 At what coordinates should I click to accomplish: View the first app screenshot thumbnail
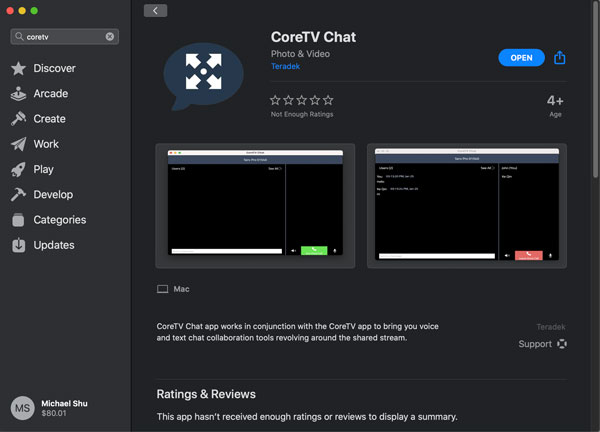pos(256,206)
